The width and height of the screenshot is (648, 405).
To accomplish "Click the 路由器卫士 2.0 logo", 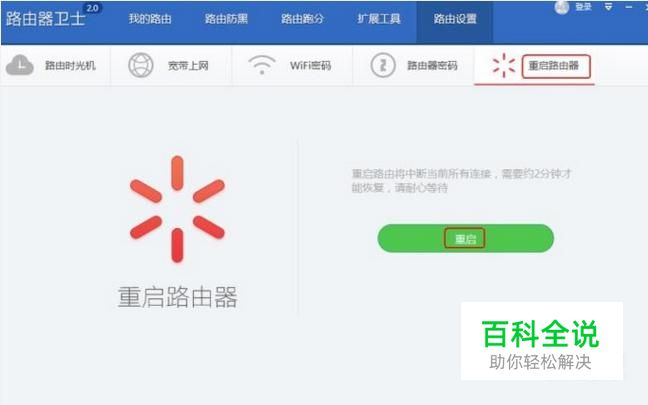I will [51, 17].
